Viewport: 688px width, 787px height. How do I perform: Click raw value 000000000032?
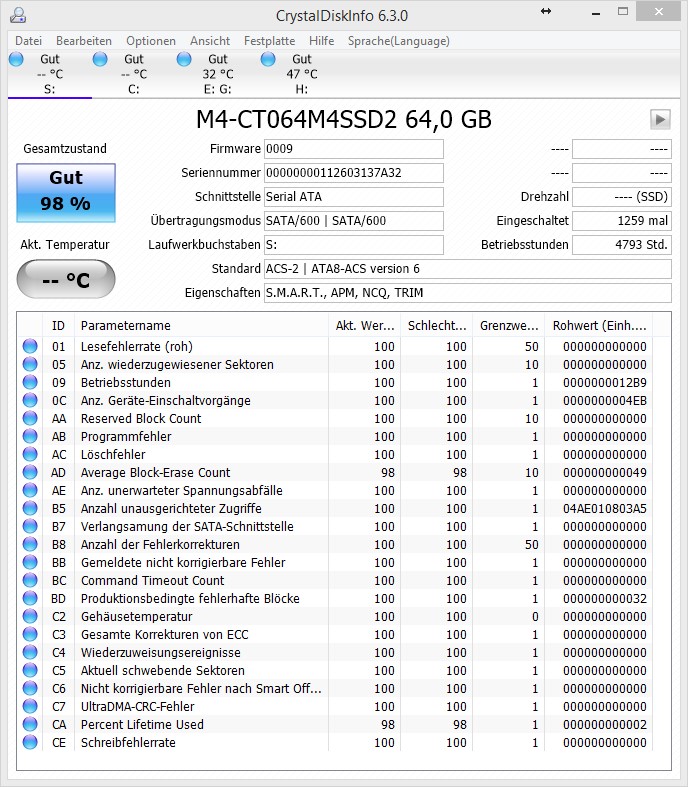[x=605, y=598]
